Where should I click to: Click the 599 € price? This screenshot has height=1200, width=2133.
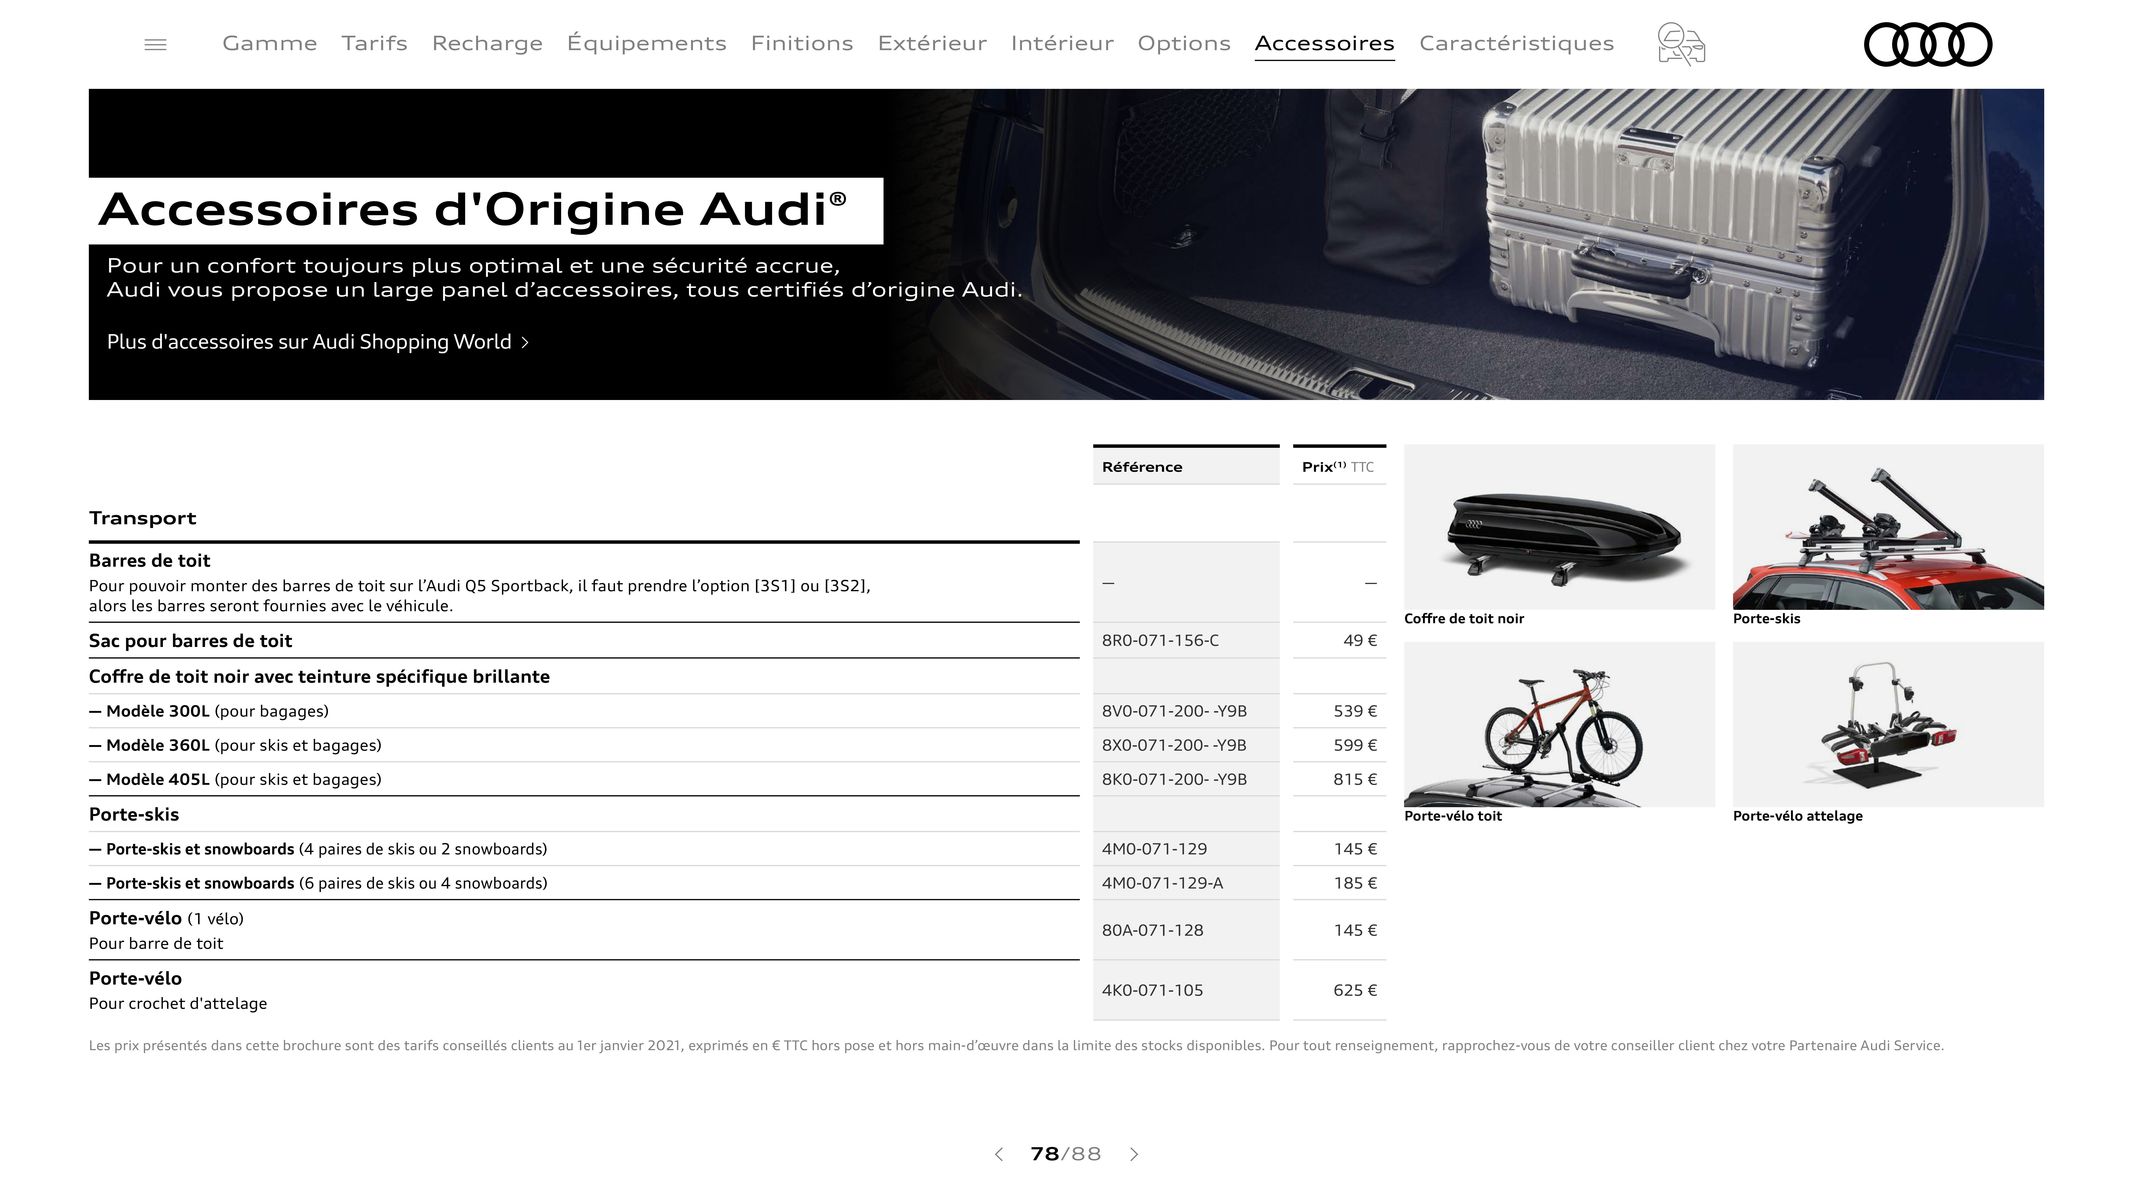tap(1355, 745)
